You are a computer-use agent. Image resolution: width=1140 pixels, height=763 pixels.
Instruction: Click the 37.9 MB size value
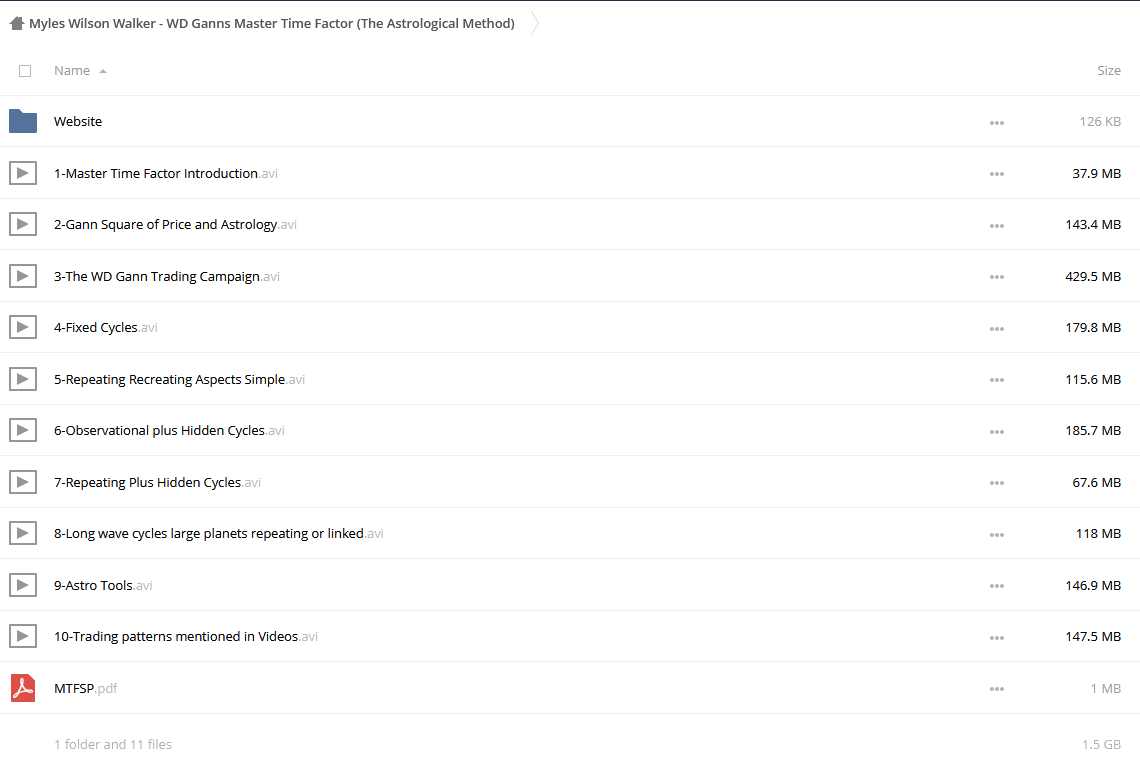point(1096,173)
